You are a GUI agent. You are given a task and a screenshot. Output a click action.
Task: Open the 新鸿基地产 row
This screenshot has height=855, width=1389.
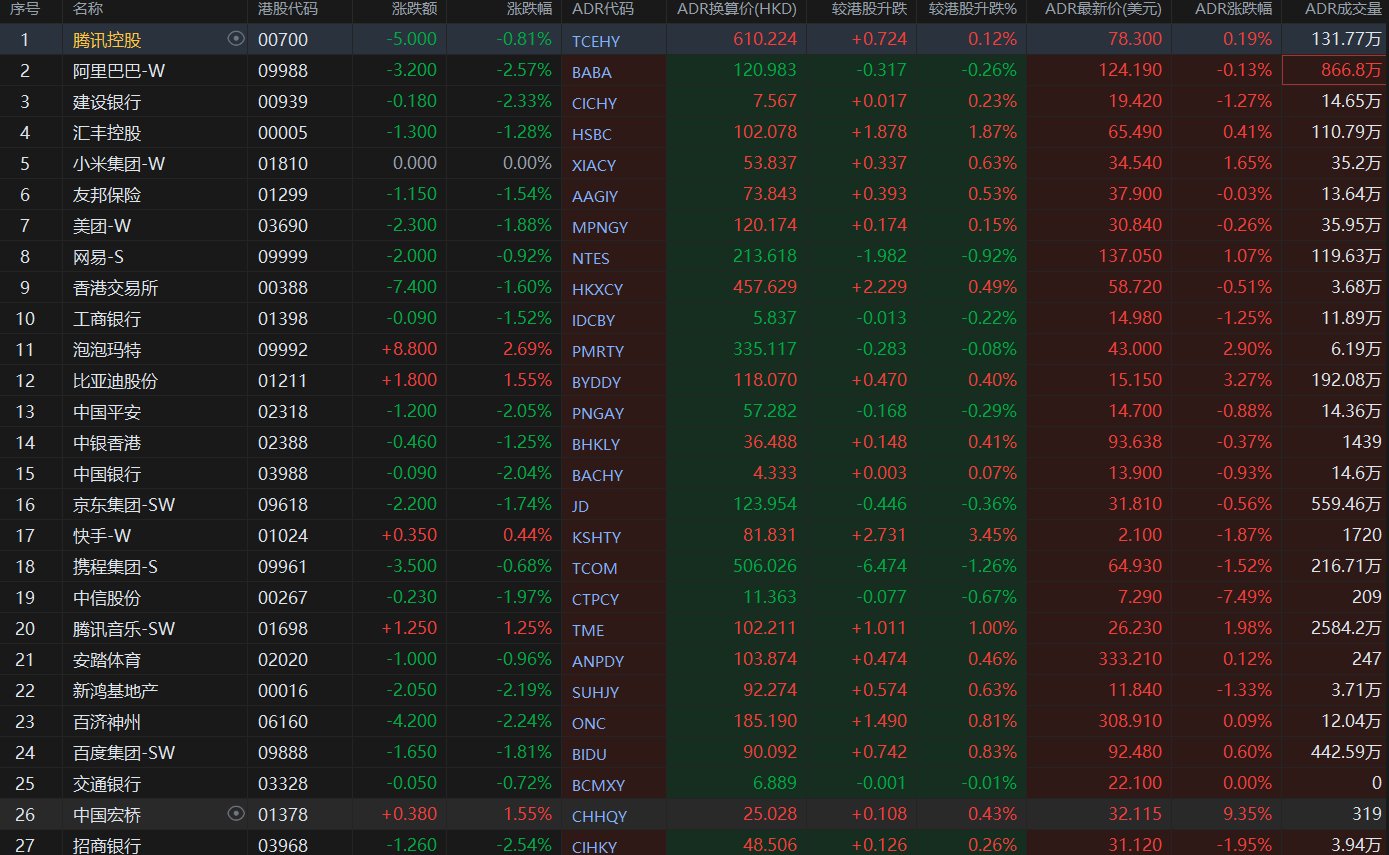(694, 691)
